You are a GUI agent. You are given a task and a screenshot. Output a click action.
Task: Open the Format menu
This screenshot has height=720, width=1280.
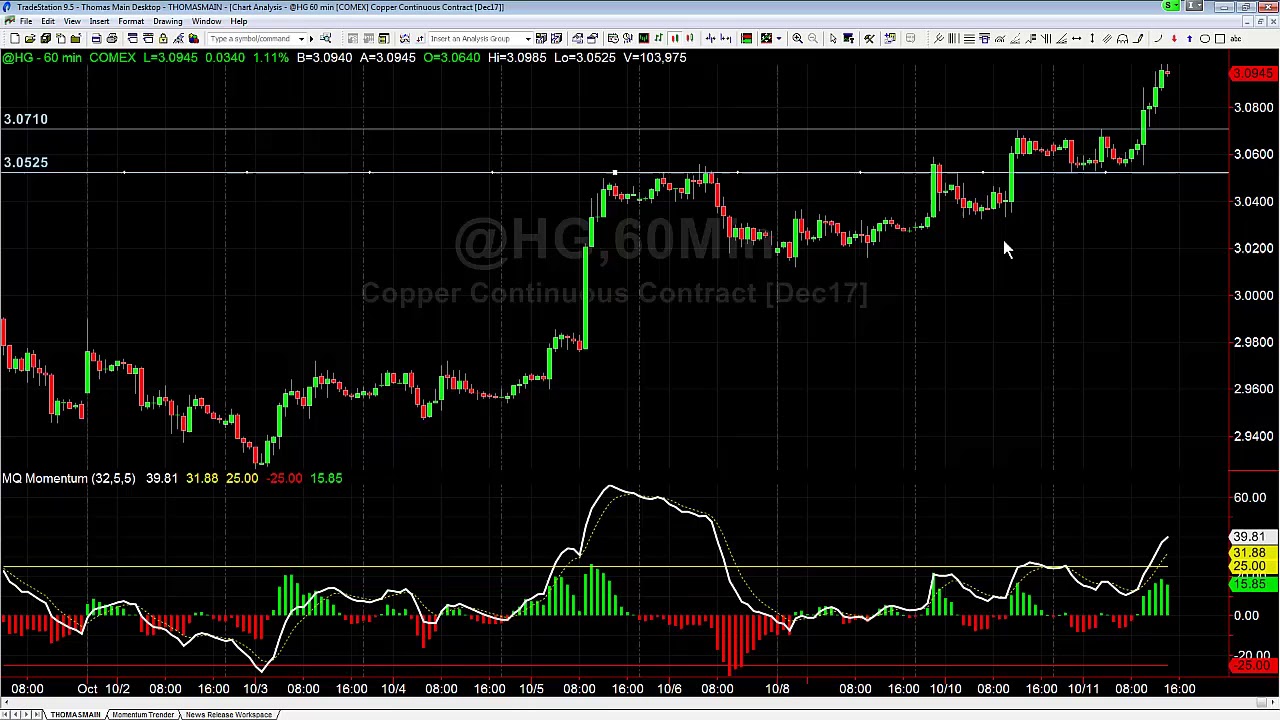tap(131, 21)
